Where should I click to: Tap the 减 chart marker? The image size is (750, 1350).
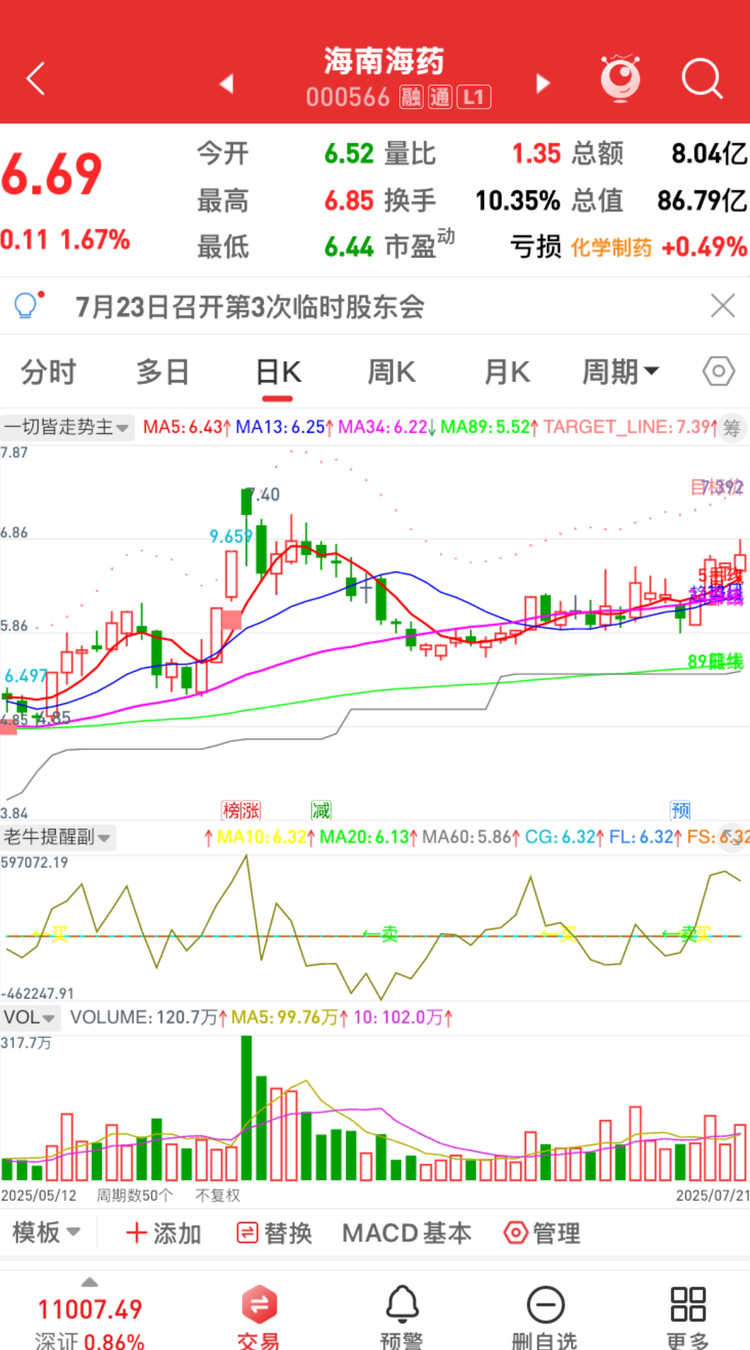321,810
